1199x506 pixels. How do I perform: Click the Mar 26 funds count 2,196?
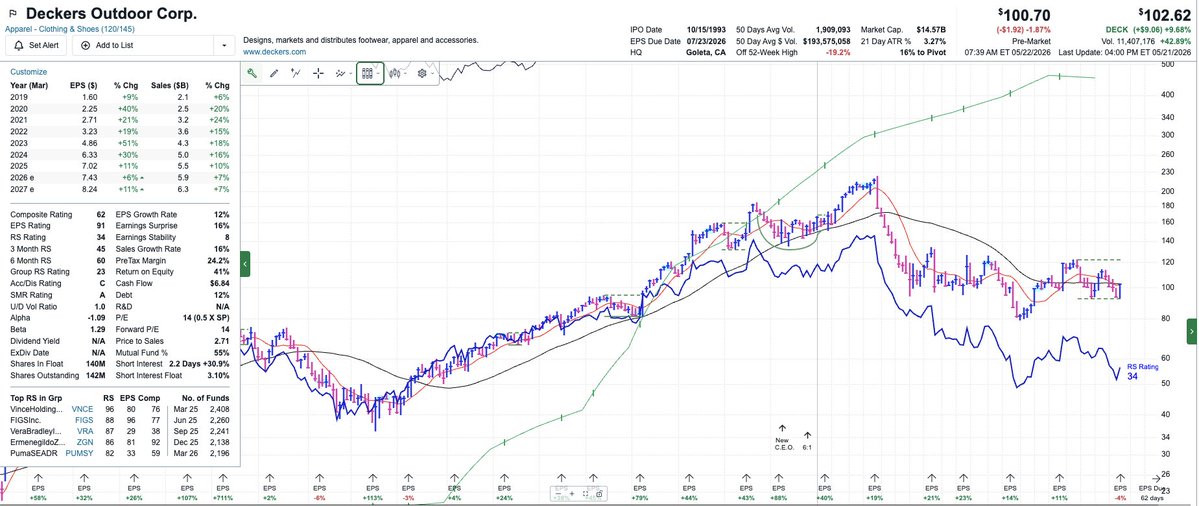[x=219, y=452]
